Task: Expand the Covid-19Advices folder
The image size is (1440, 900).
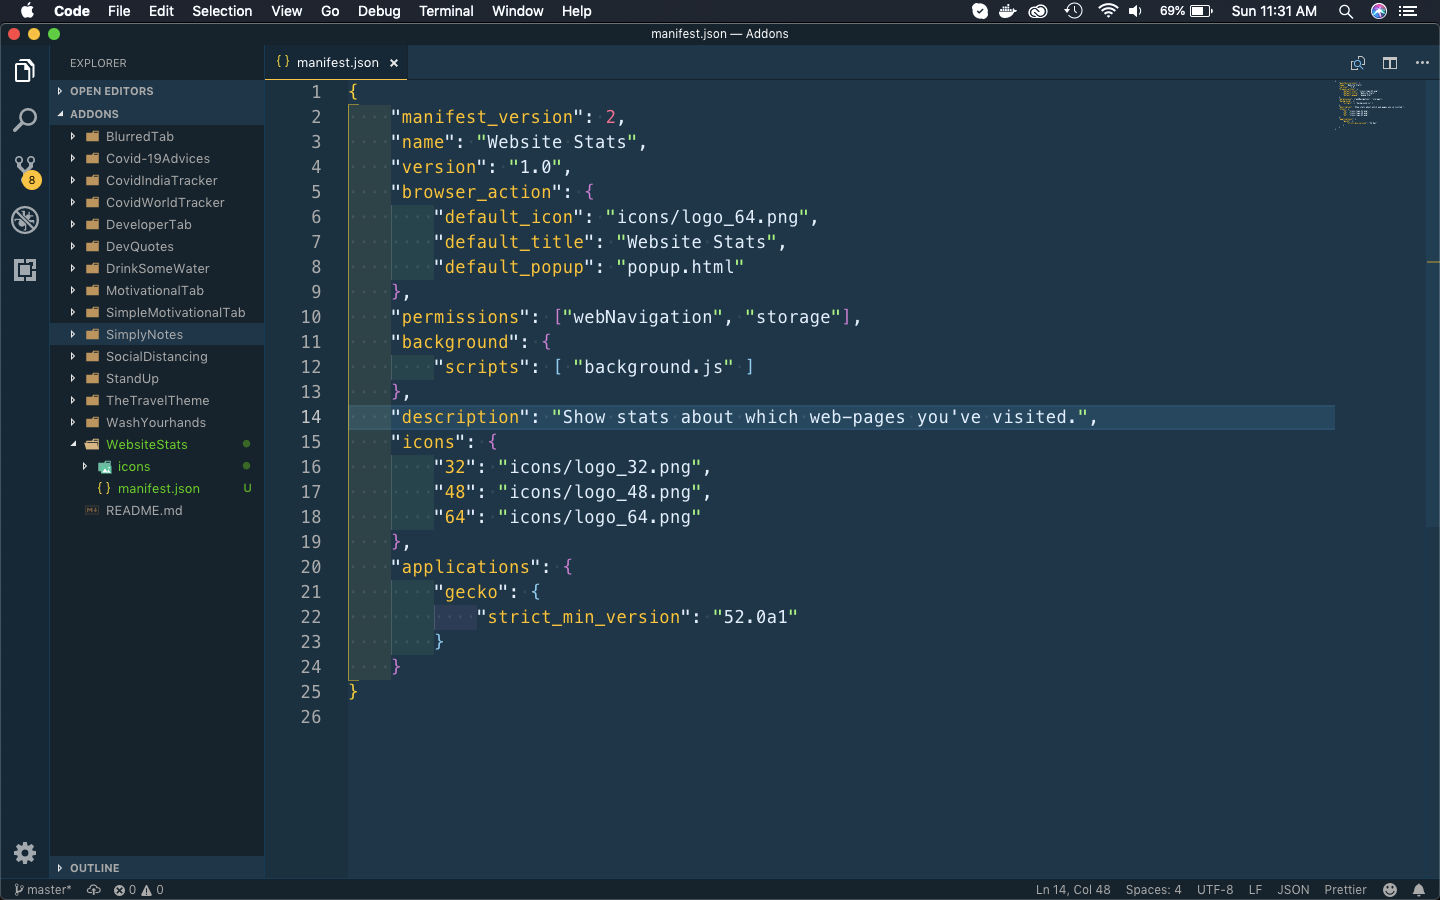Action: click(x=157, y=158)
